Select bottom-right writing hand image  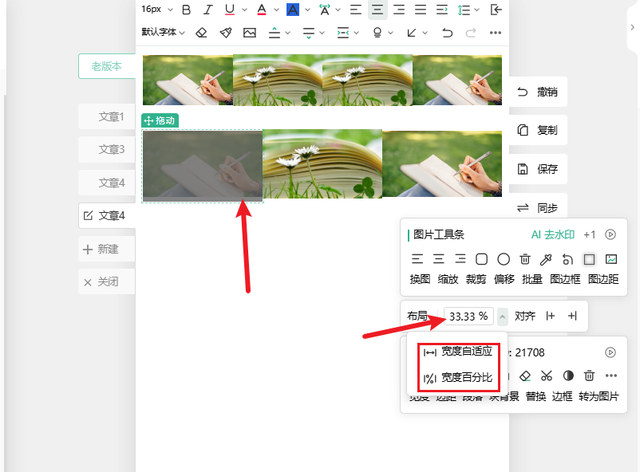pos(442,164)
